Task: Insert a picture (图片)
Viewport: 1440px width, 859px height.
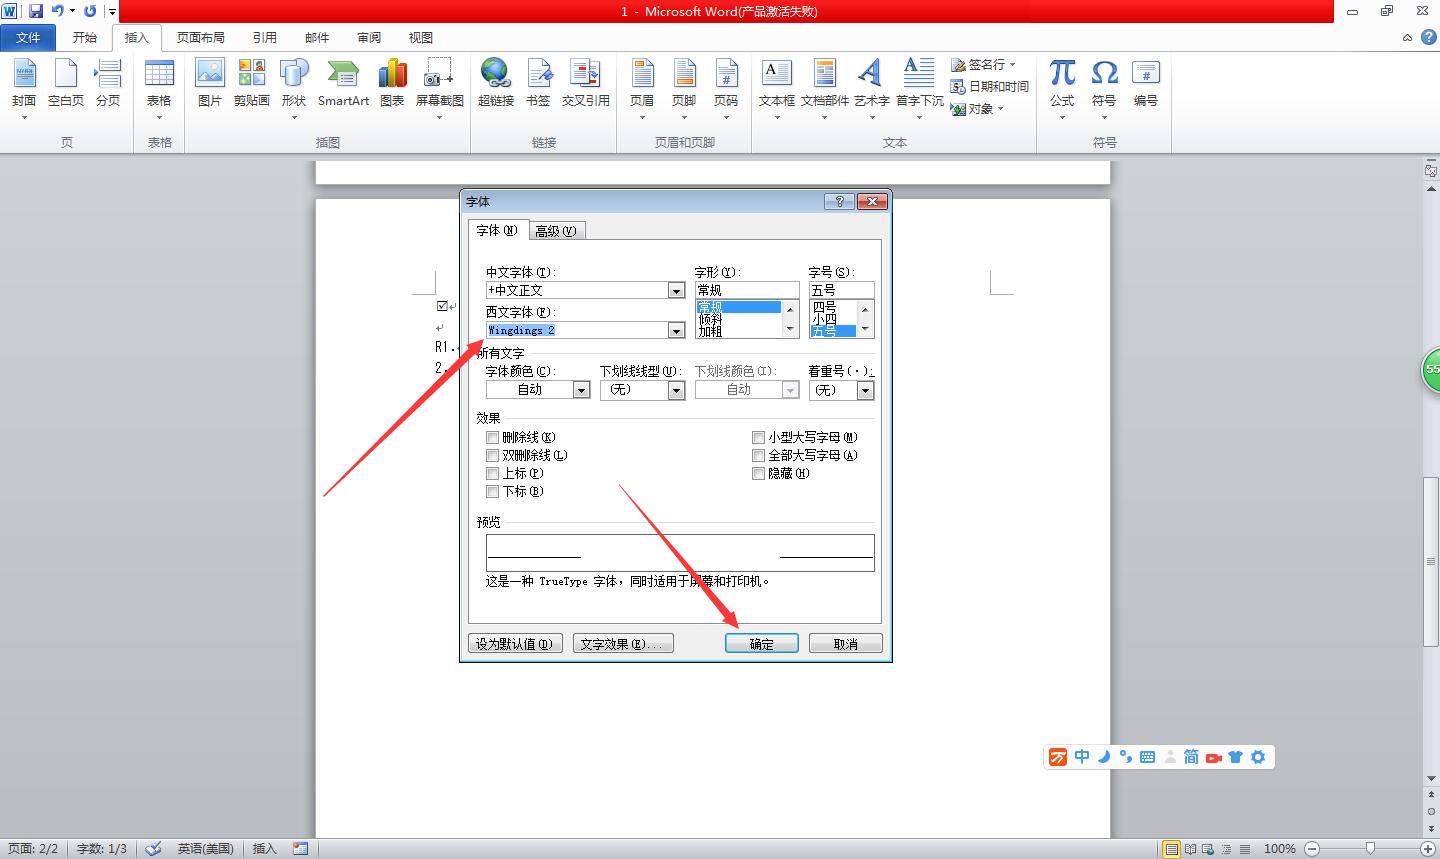Action: point(210,84)
